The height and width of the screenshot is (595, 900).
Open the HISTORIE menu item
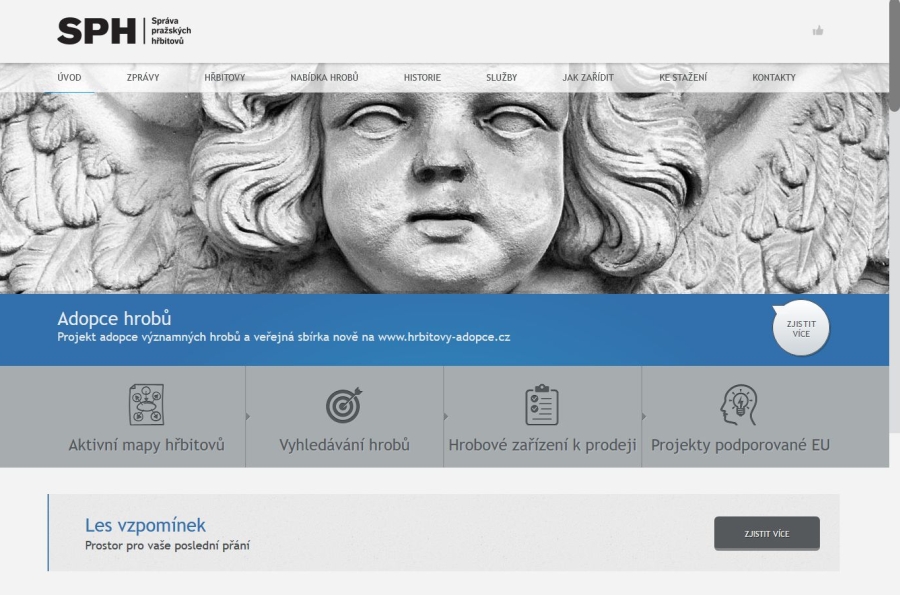point(422,78)
